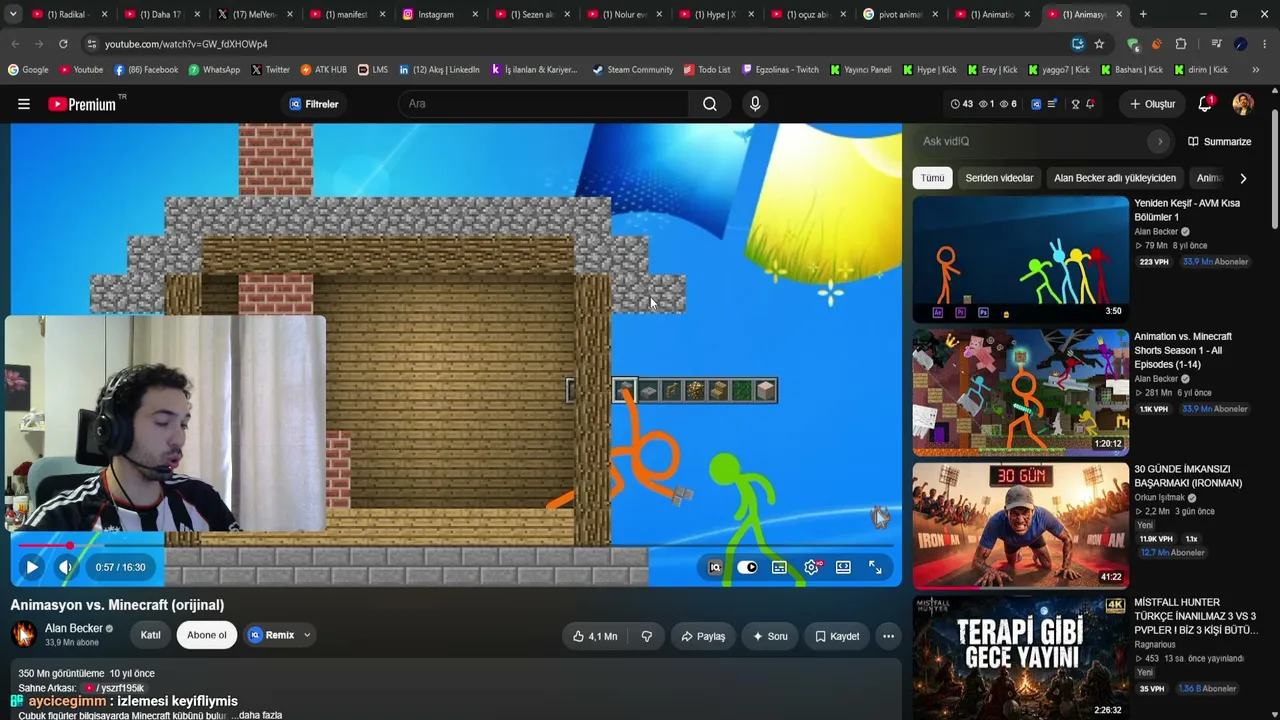This screenshot has height=720, width=1280.
Task: Open a new browser tab
Action: click(1143, 14)
